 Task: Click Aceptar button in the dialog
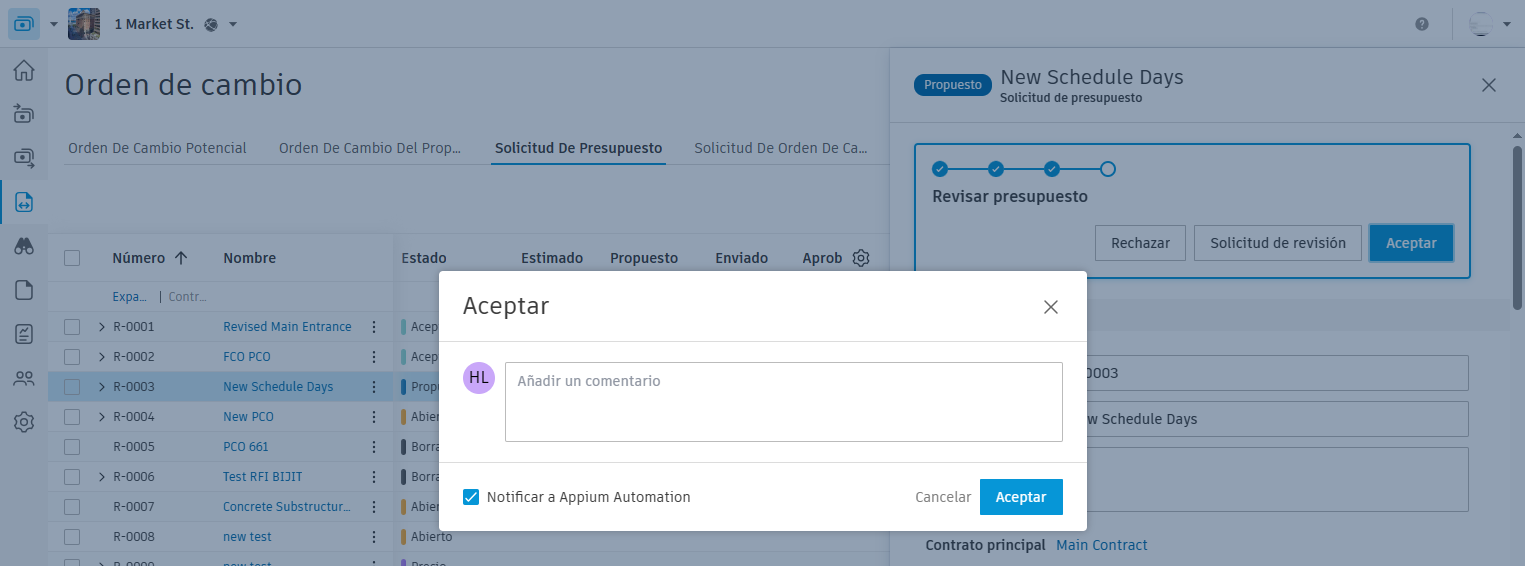click(x=1021, y=497)
